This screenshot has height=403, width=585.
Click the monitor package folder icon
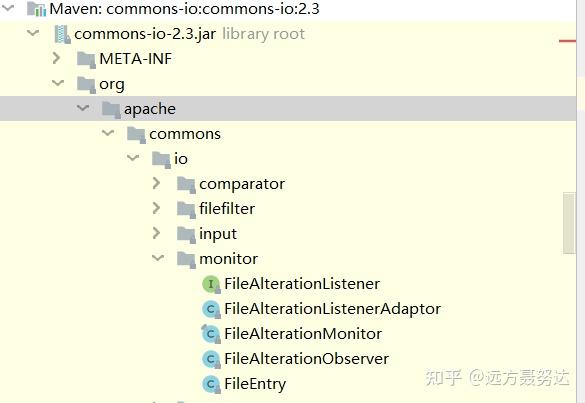click(186, 259)
